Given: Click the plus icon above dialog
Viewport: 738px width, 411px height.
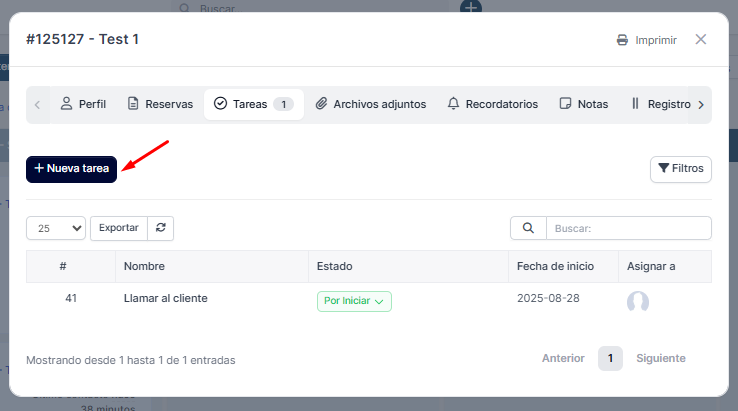Looking at the screenshot, I should [471, 7].
